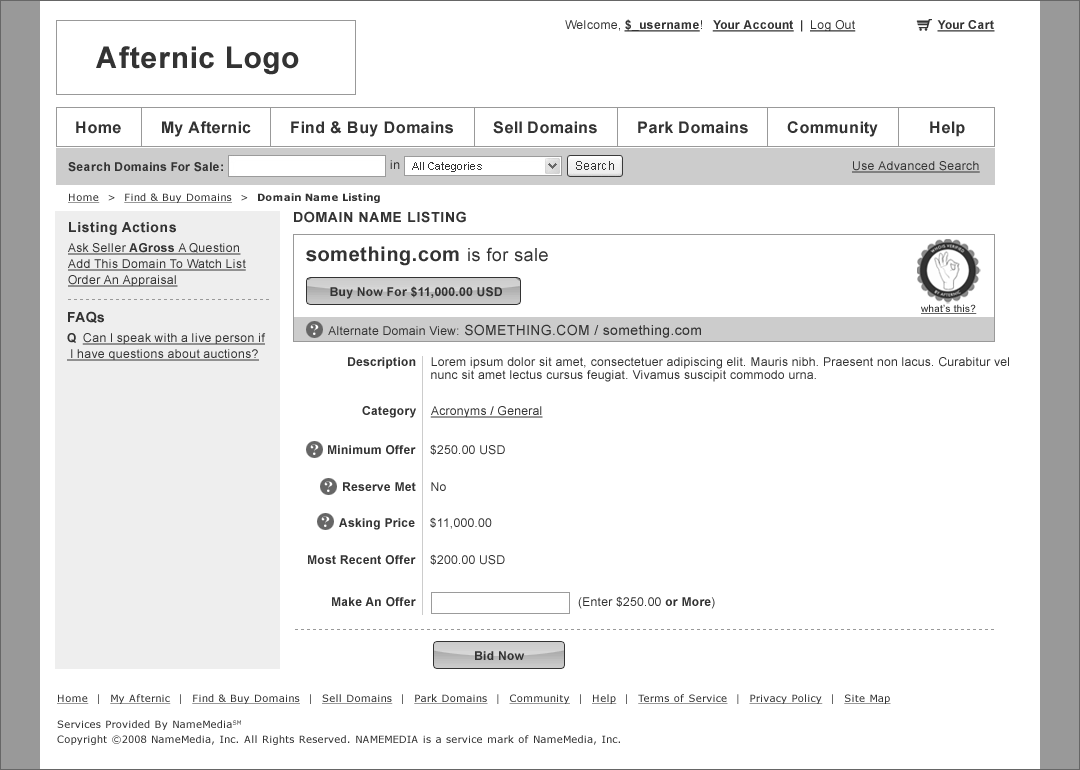Open the Sell Domains tab

[546, 127]
